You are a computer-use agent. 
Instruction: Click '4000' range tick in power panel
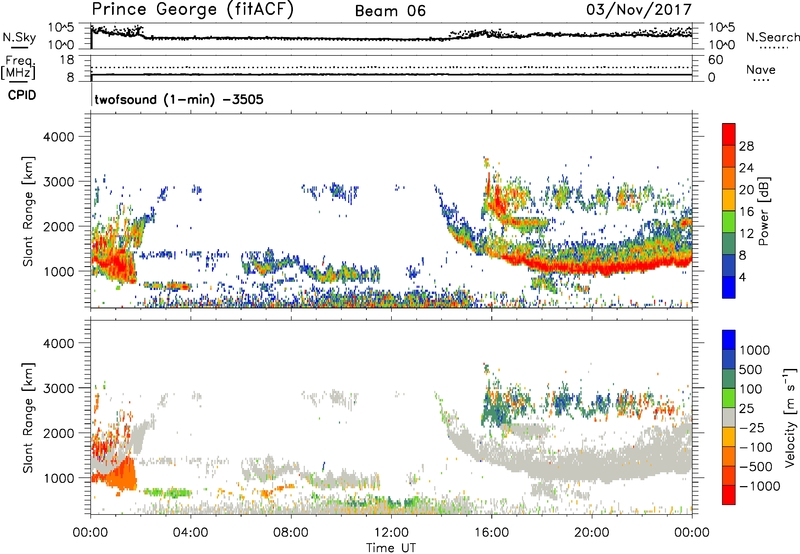point(58,137)
